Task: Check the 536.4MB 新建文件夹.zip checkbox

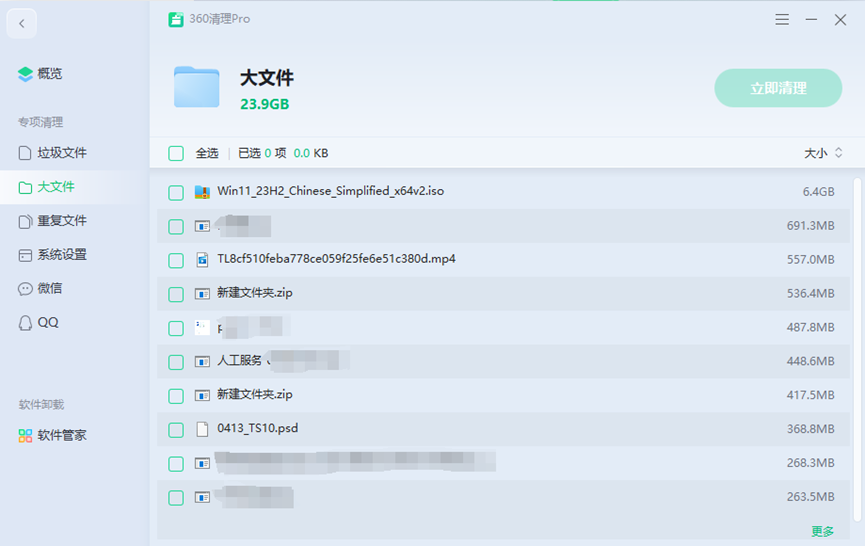Action: coord(176,295)
